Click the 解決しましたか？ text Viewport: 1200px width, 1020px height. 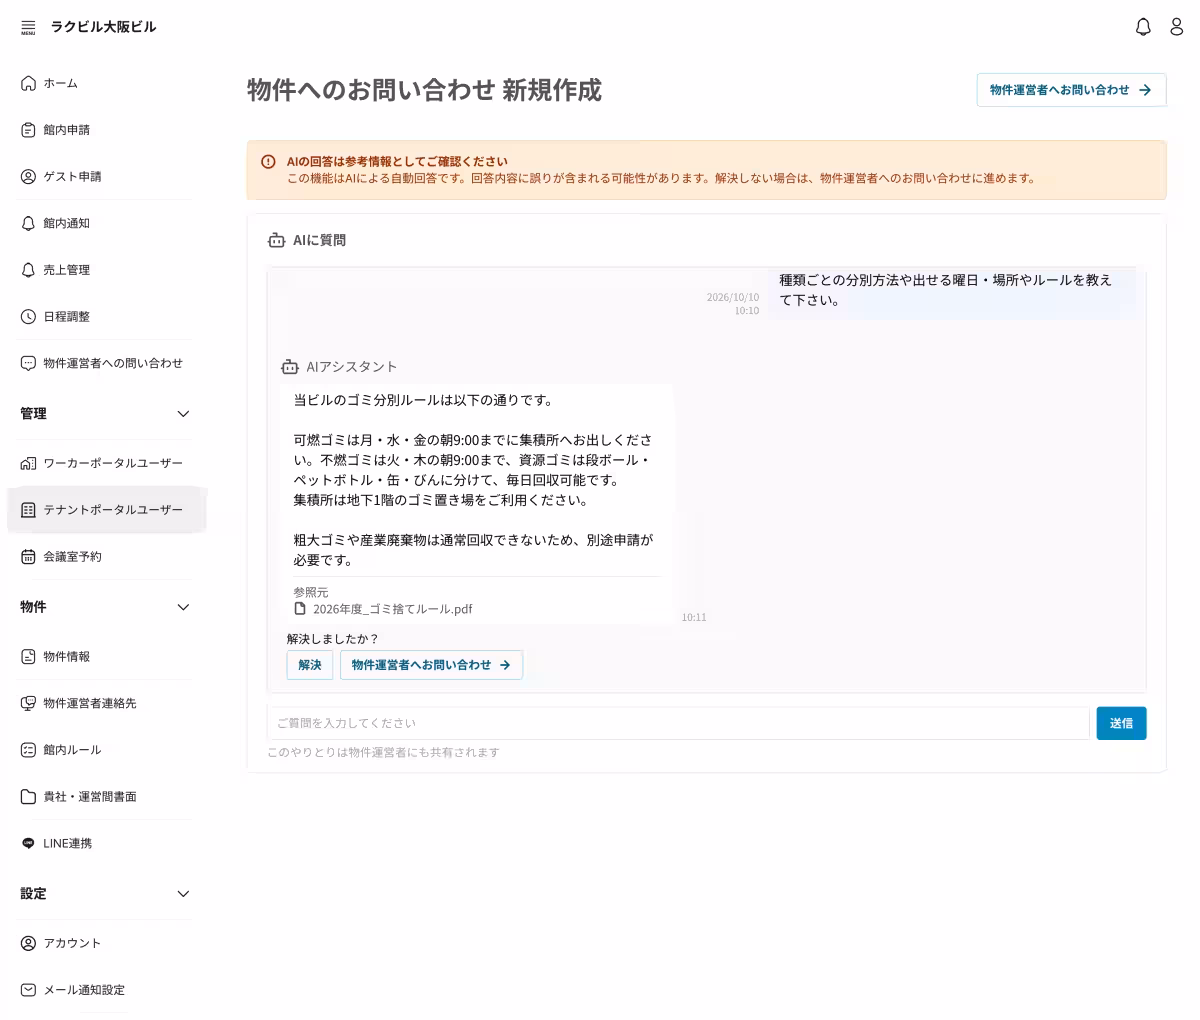(333, 639)
